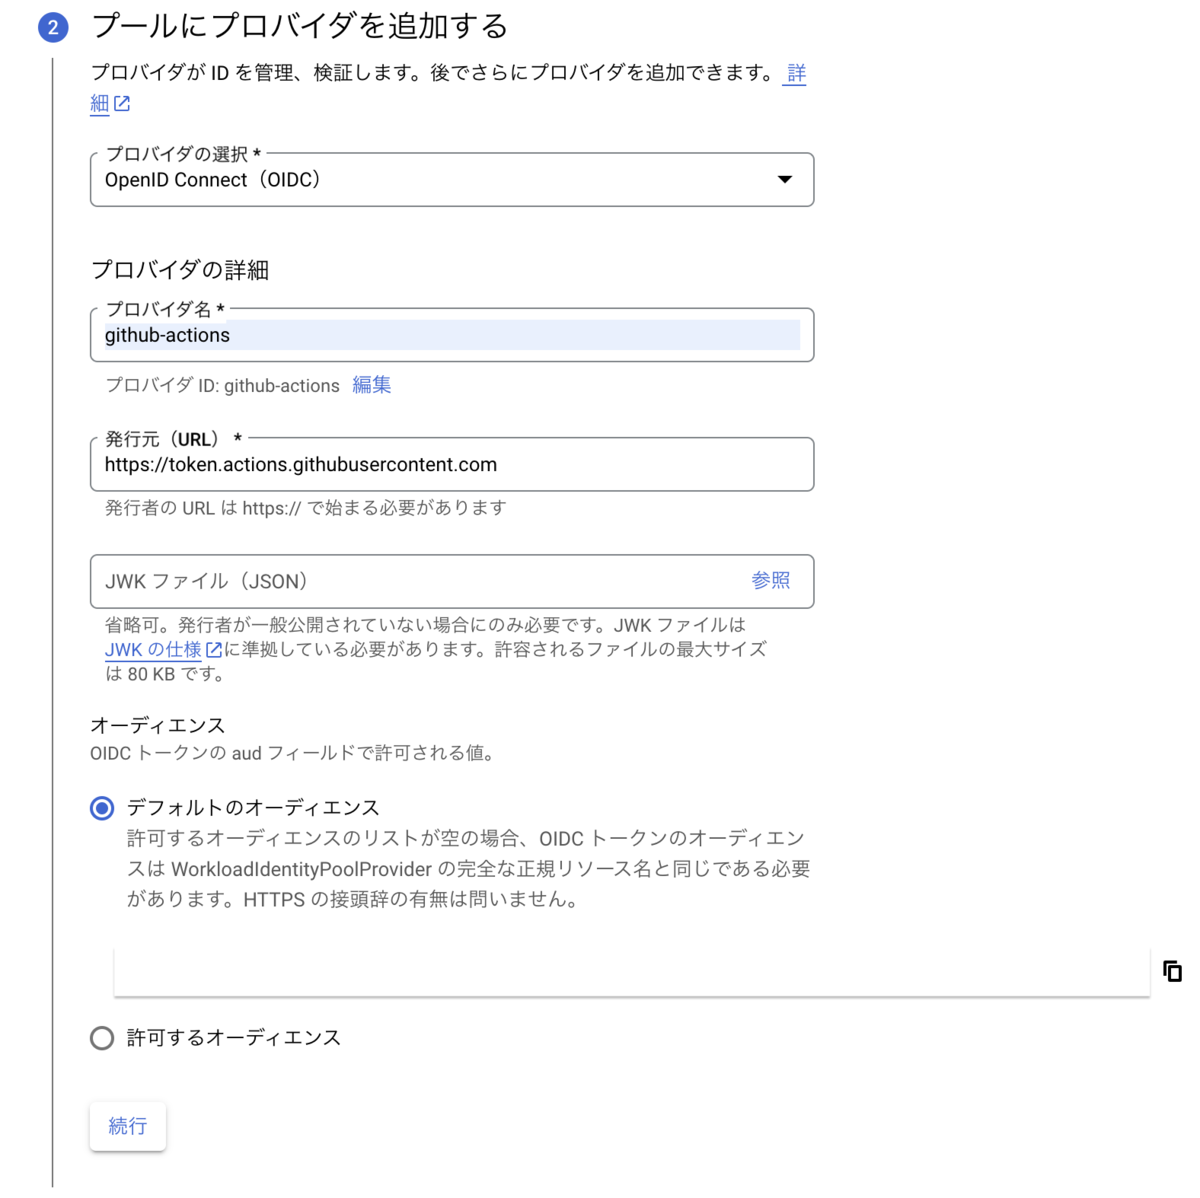Image resolution: width=1200 pixels, height=1198 pixels.
Task: Focus the 発行元（URL） input field
Action: click(x=452, y=464)
